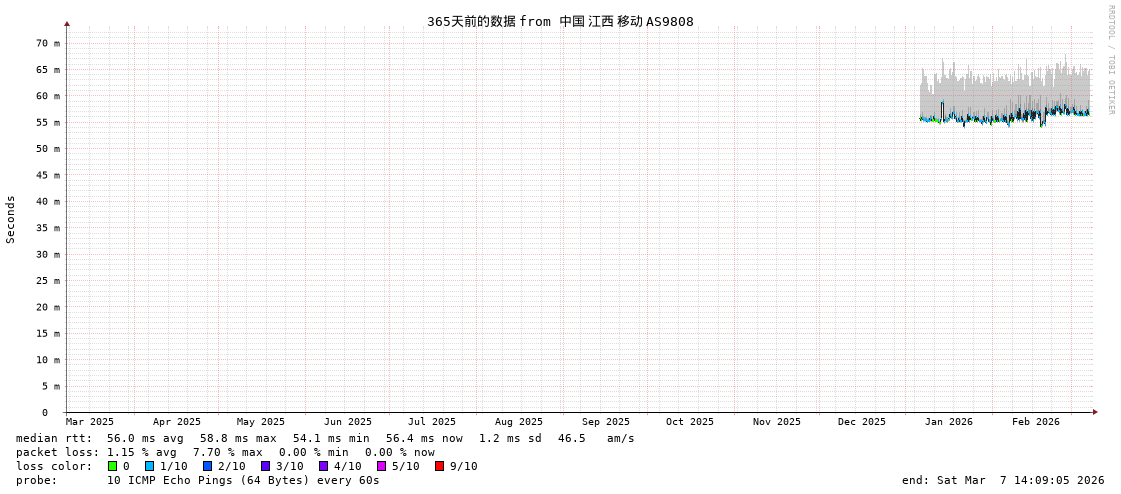The width and height of the screenshot is (1121, 494).
Task: Click the RRDTOOL / TOBI OETIKER watermark
Action: tap(1111, 60)
